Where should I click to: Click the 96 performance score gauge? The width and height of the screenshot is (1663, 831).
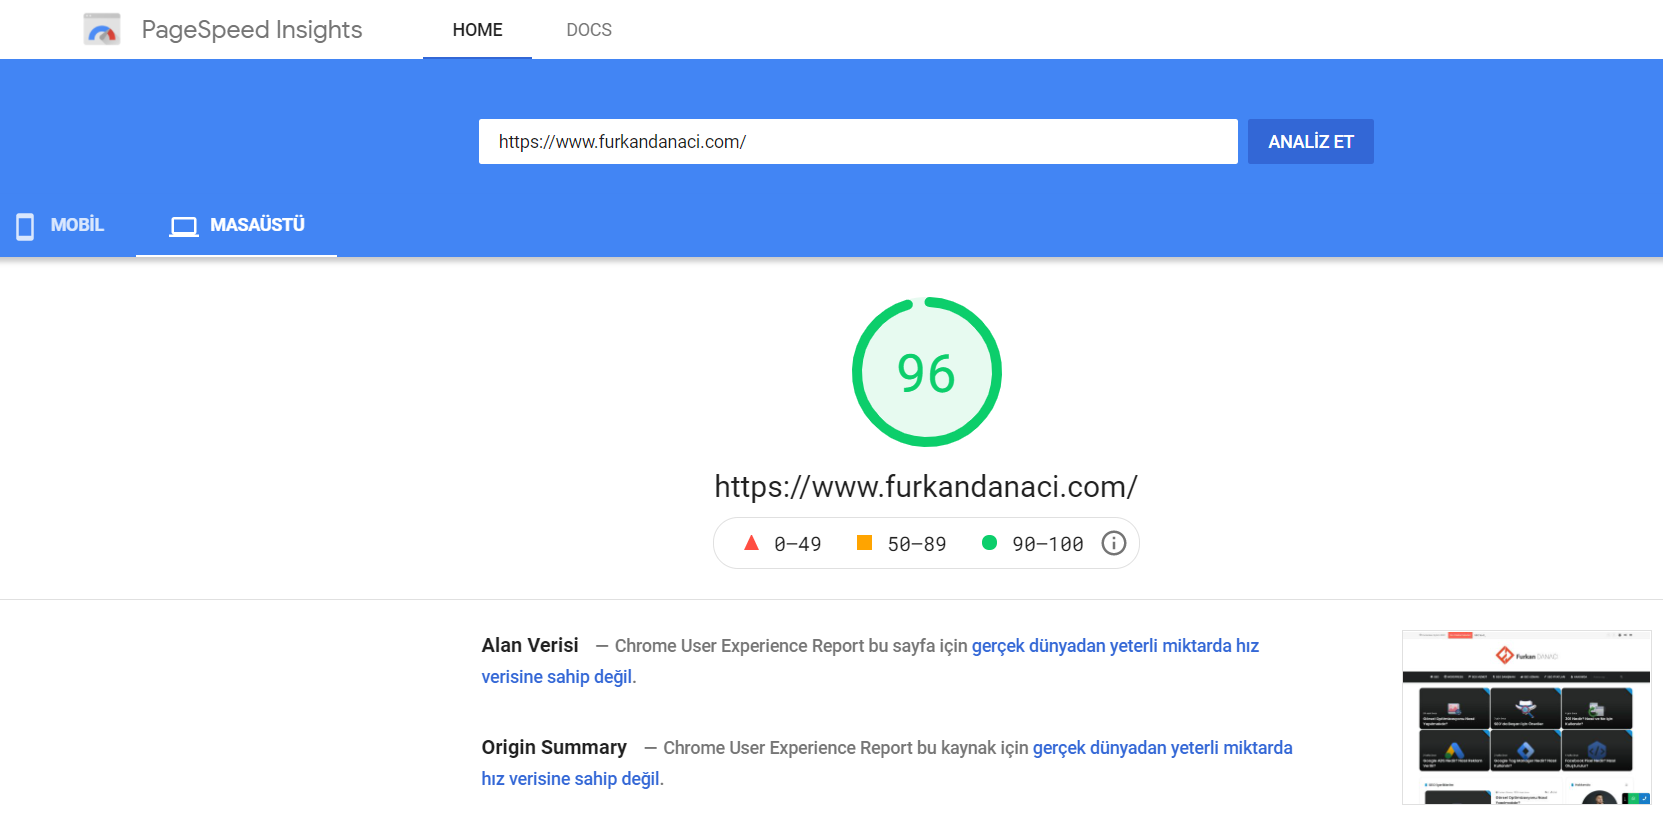click(927, 372)
